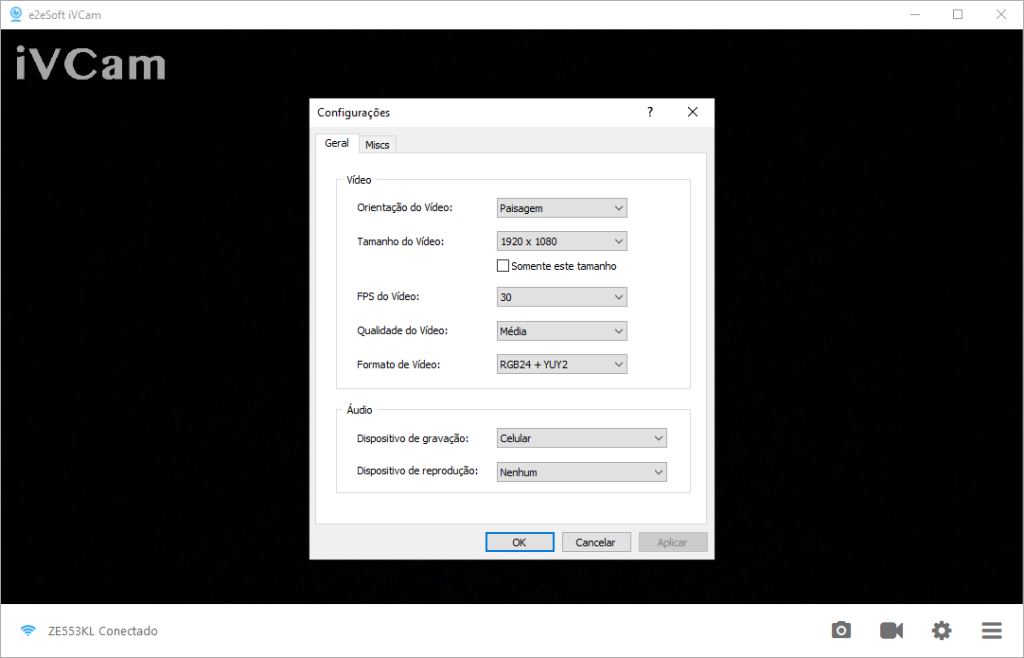The image size is (1024, 658).
Task: Click the Wi-Fi connection icon near ZE553KL
Action: tap(27, 630)
